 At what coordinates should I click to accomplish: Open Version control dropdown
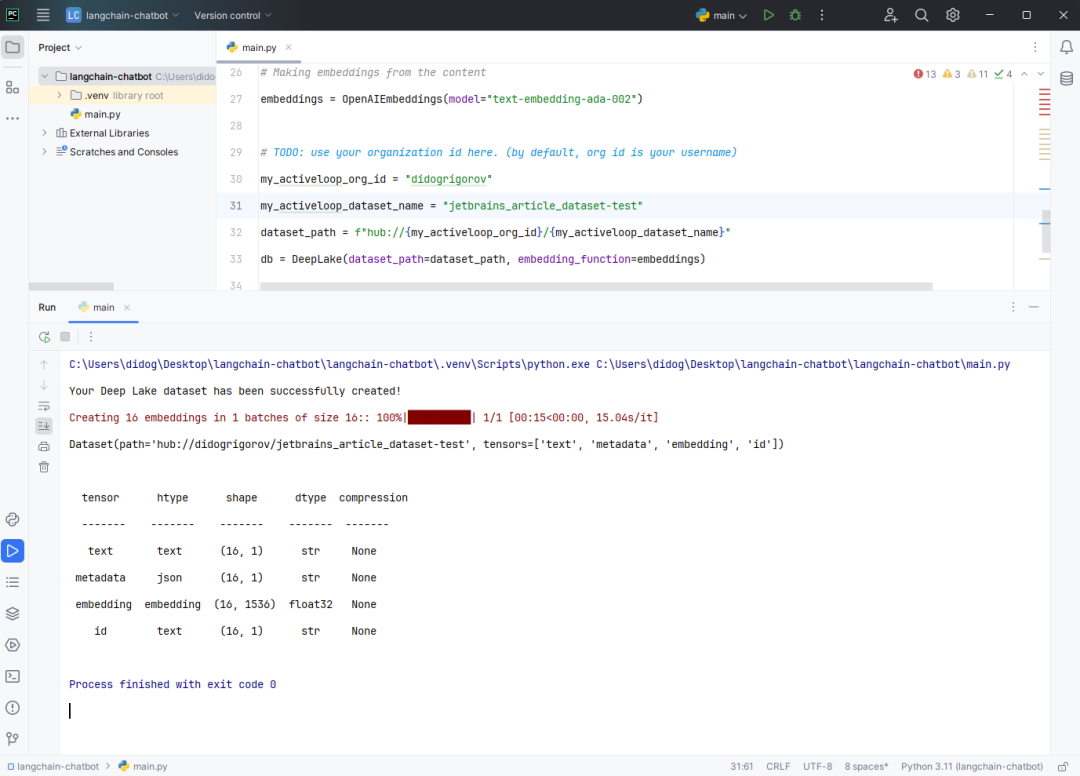coord(233,15)
